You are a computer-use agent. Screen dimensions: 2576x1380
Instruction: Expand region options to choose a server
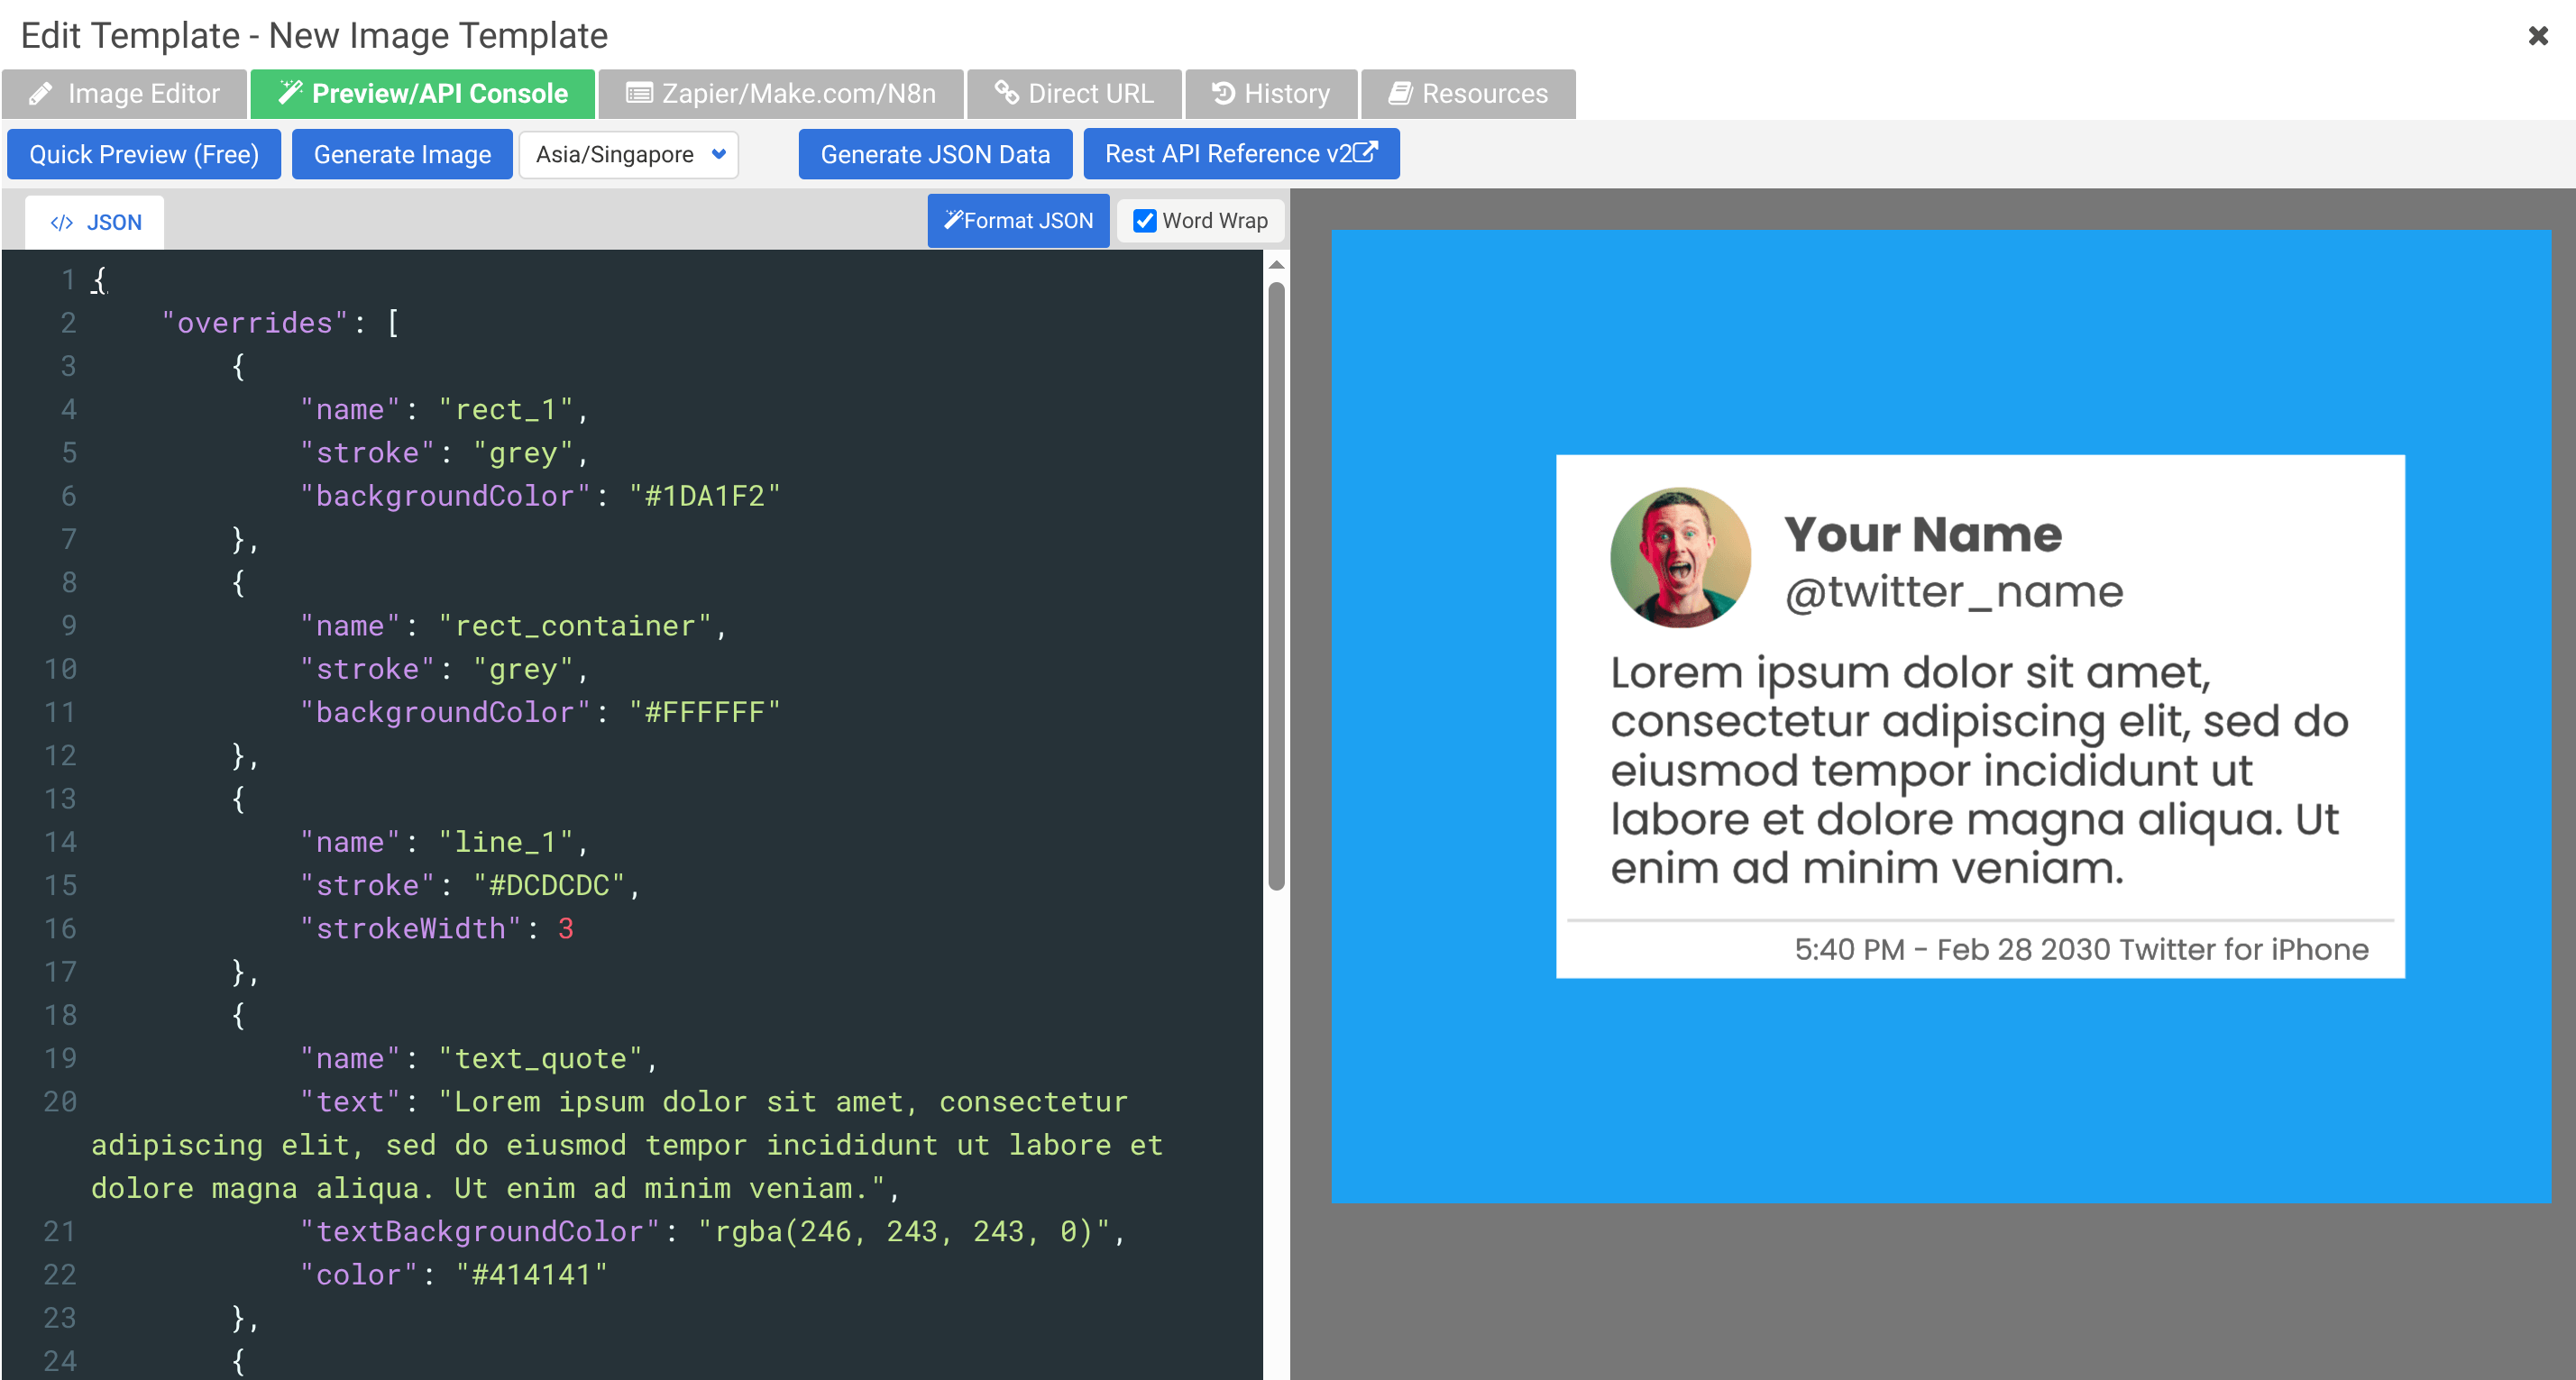[628, 154]
